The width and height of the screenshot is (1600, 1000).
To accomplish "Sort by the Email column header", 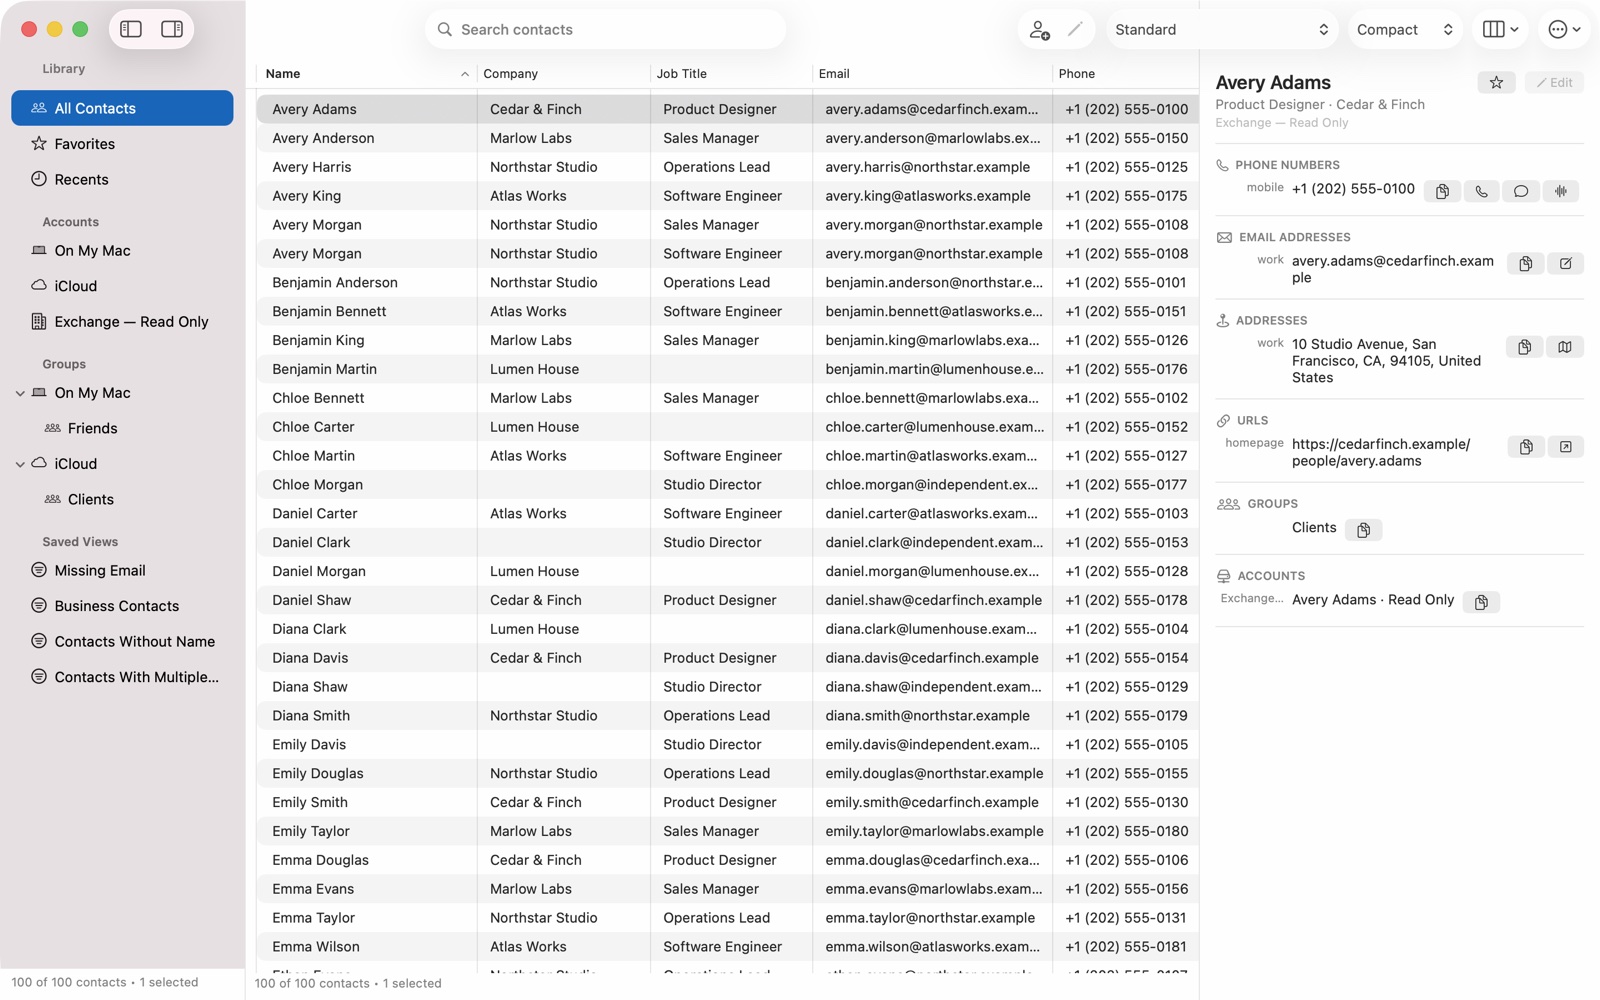I will point(931,74).
